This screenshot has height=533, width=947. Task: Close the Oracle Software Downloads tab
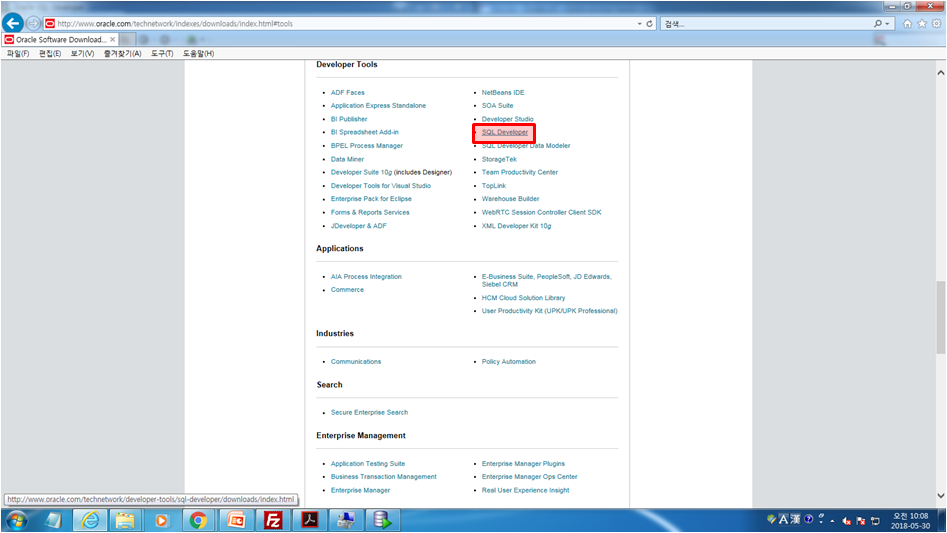click(112, 39)
